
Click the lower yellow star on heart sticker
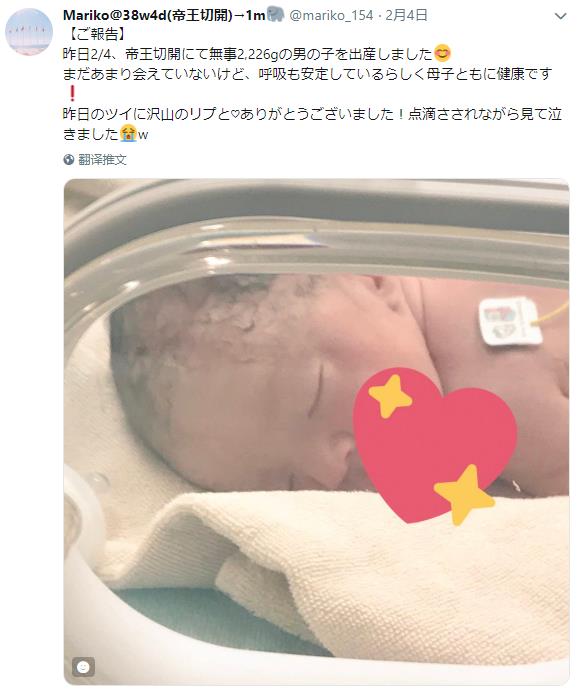point(464,495)
